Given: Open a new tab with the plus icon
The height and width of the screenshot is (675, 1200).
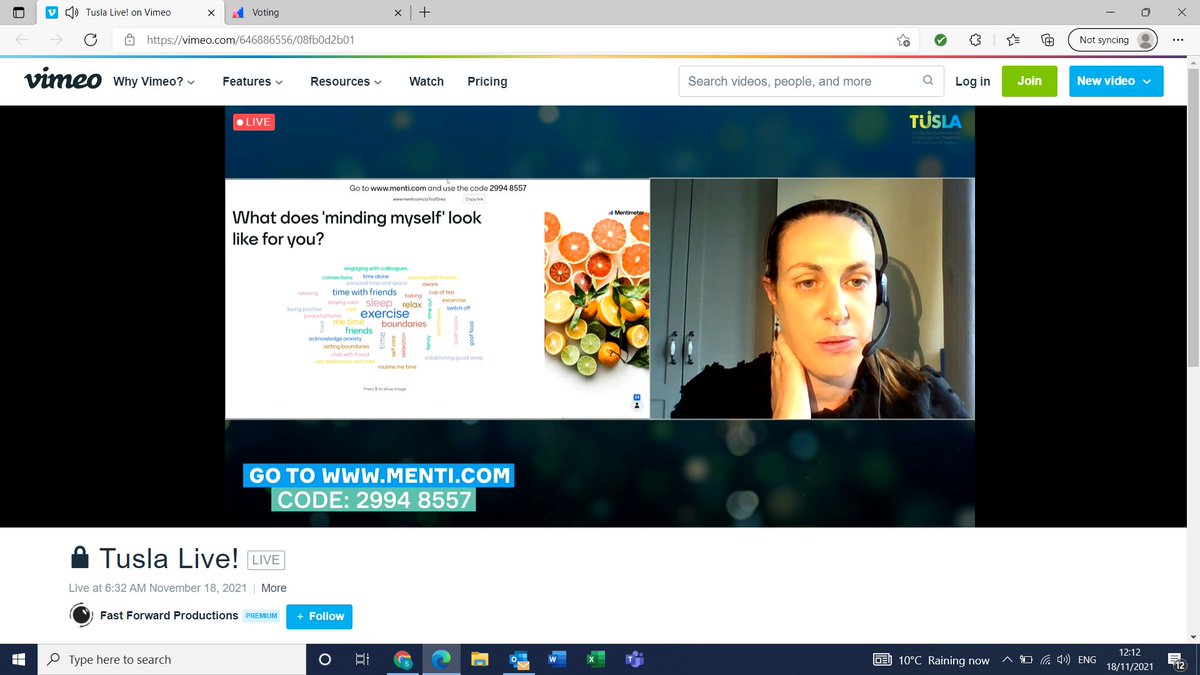Looking at the screenshot, I should tap(425, 13).
